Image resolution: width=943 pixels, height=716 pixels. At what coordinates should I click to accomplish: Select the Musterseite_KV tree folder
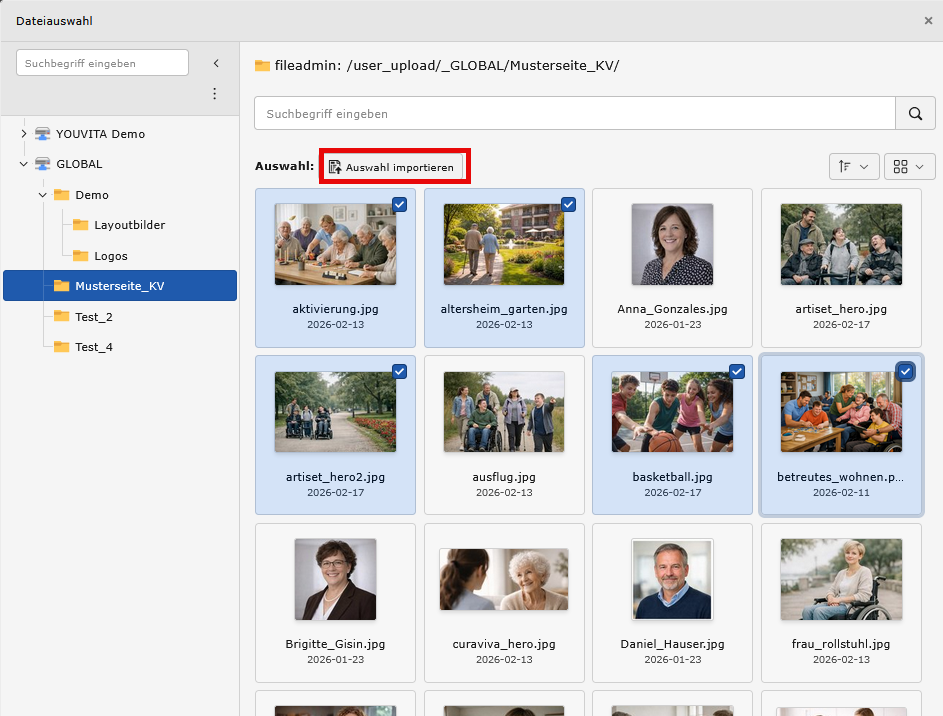pos(120,286)
